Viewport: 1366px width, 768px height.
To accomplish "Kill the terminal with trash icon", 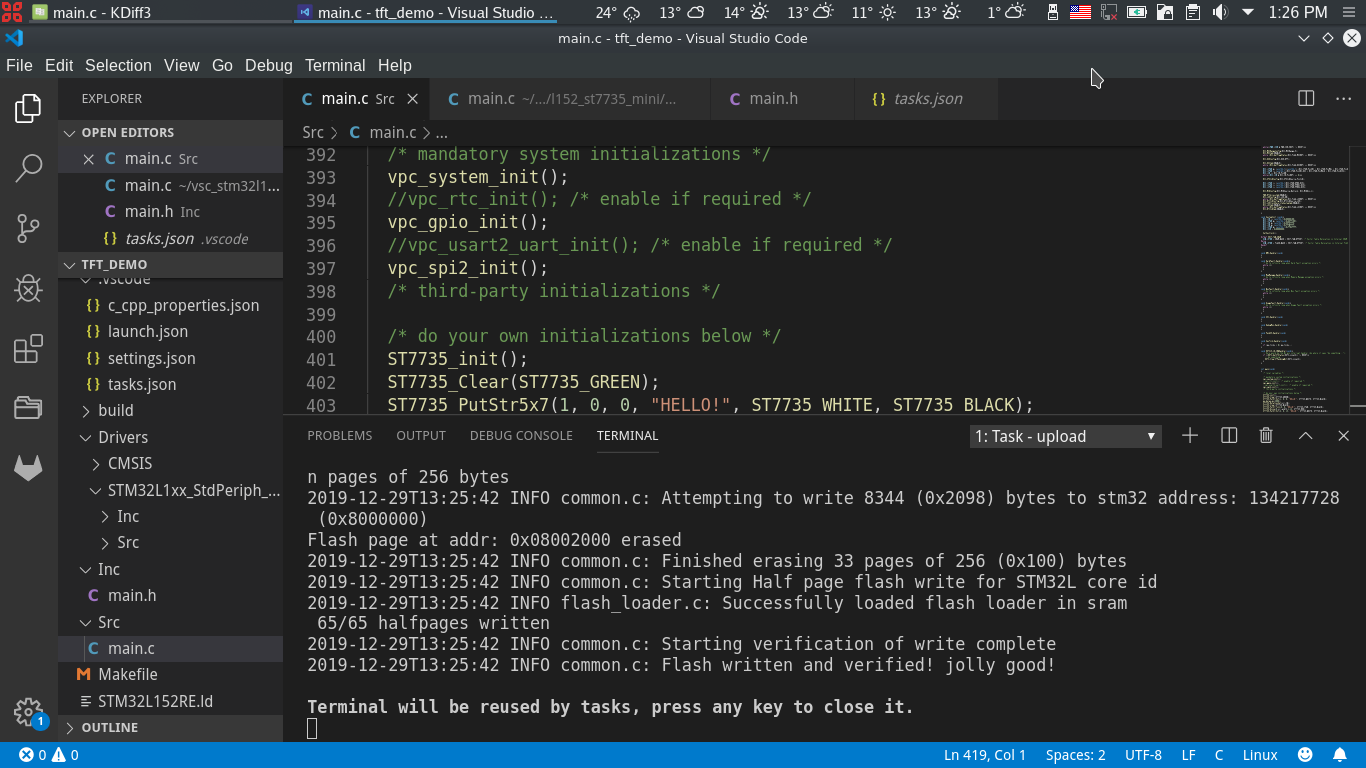I will click(x=1266, y=436).
